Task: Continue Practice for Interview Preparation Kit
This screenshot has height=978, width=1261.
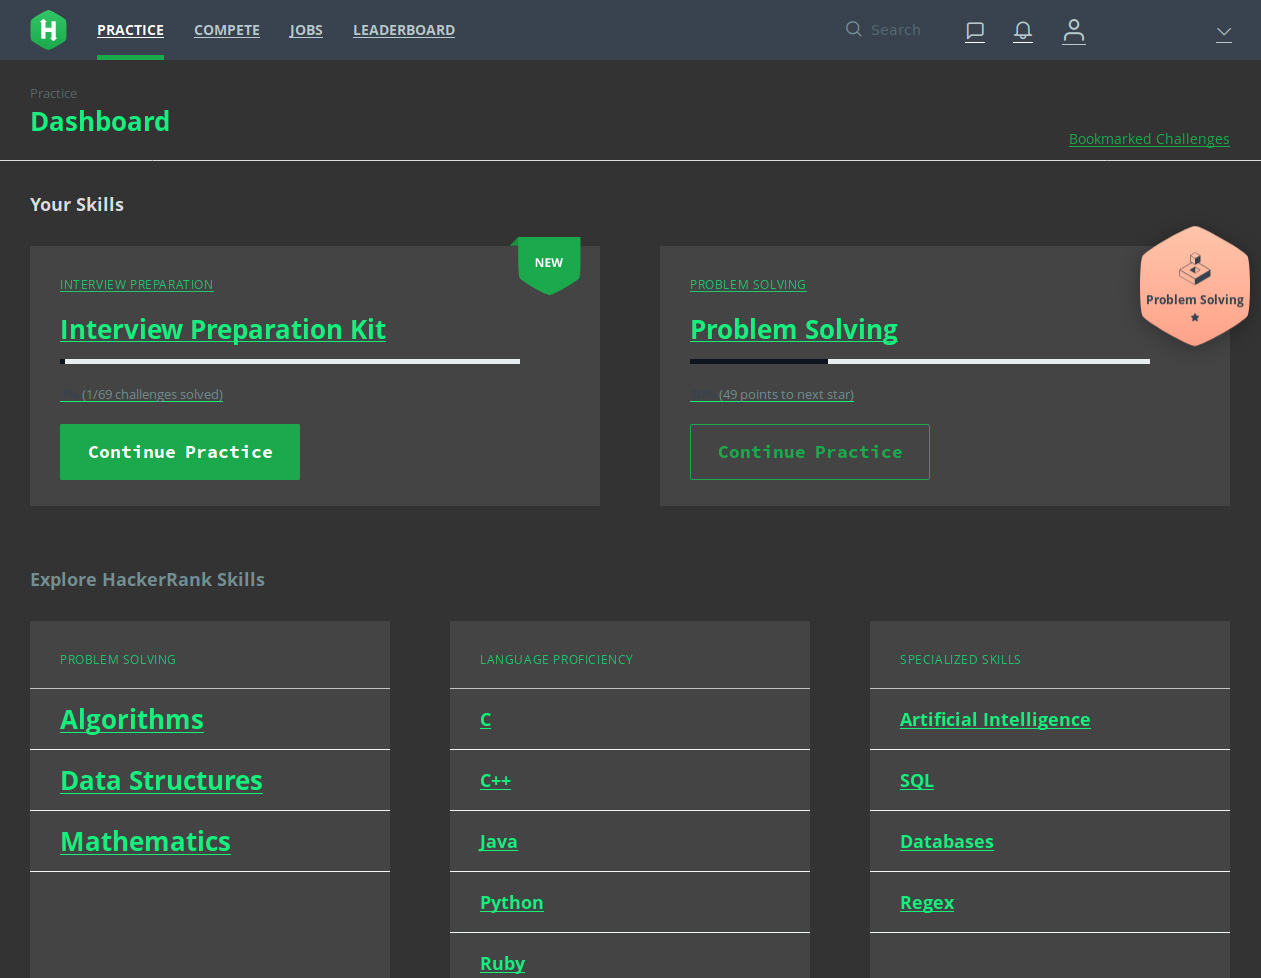Action: (180, 452)
